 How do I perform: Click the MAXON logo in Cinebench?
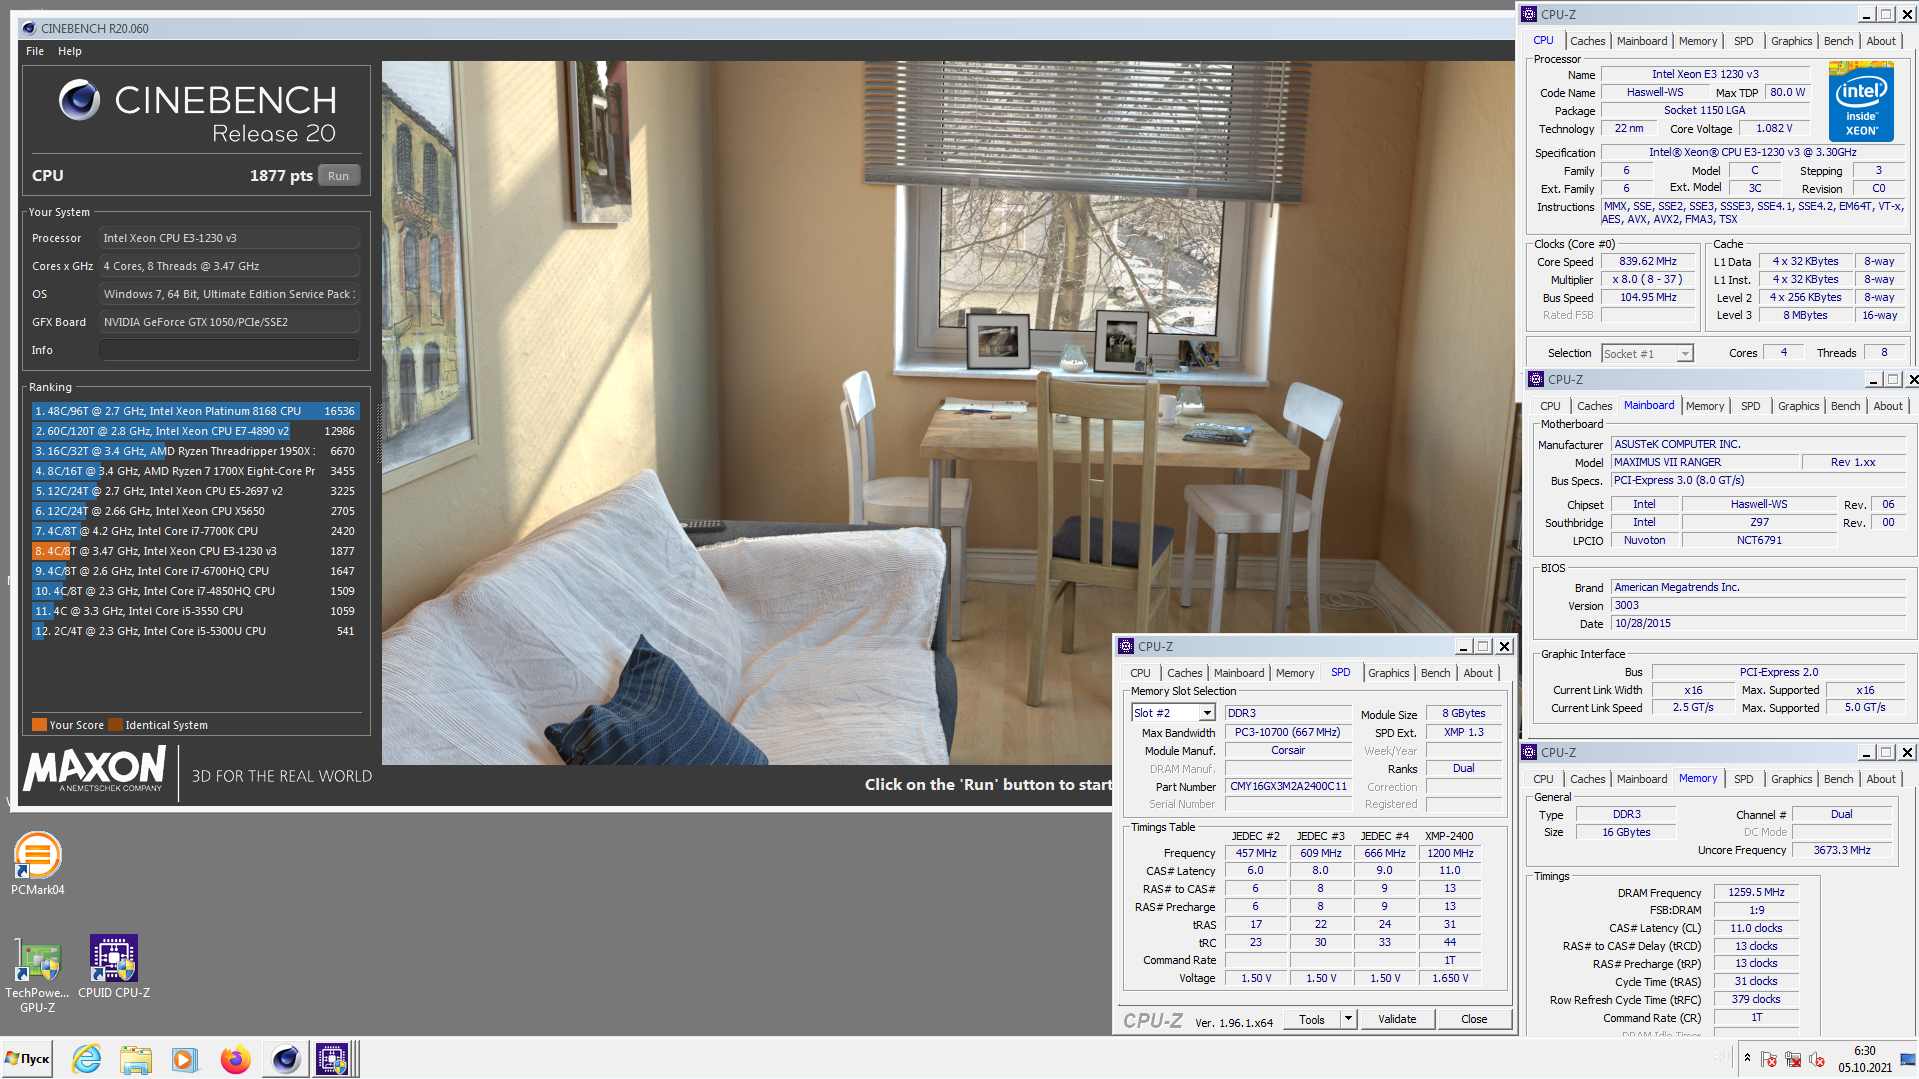pyautogui.click(x=94, y=769)
